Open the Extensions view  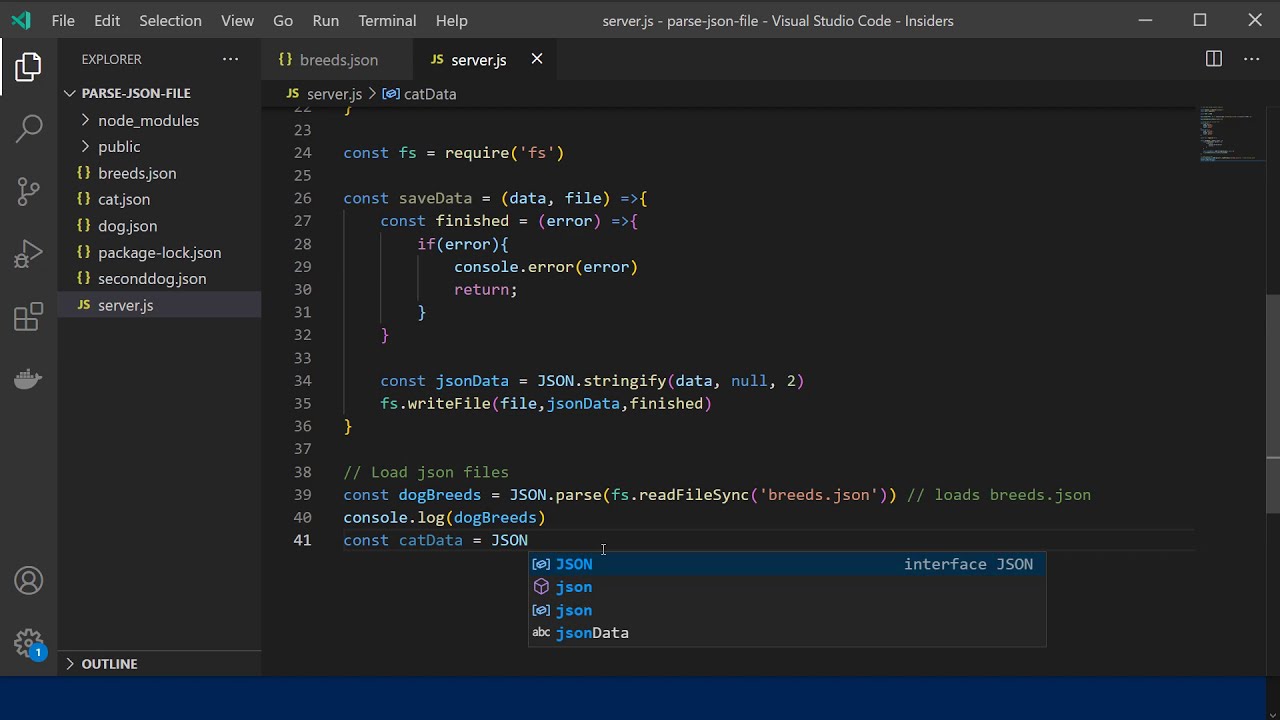coord(28,317)
